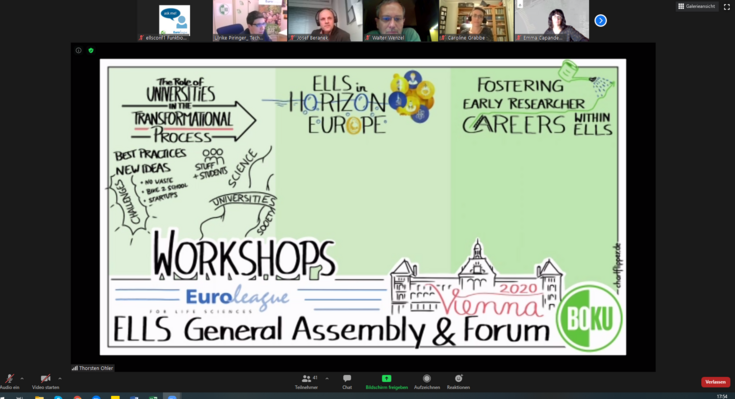This screenshot has height=399, width=735.
Task: Expand the arrow next to Teilnehmer
Action: (327, 378)
